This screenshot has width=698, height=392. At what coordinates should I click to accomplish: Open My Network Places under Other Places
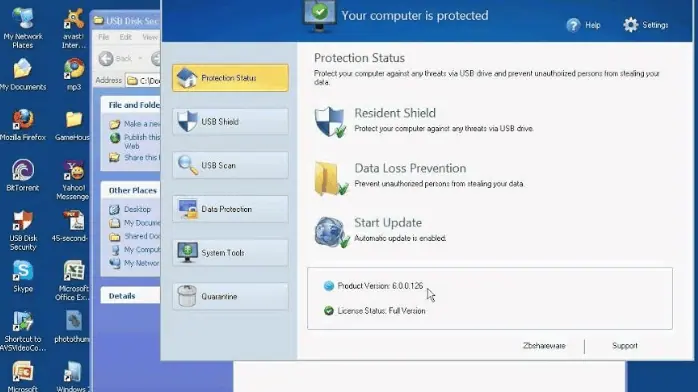coord(135,263)
